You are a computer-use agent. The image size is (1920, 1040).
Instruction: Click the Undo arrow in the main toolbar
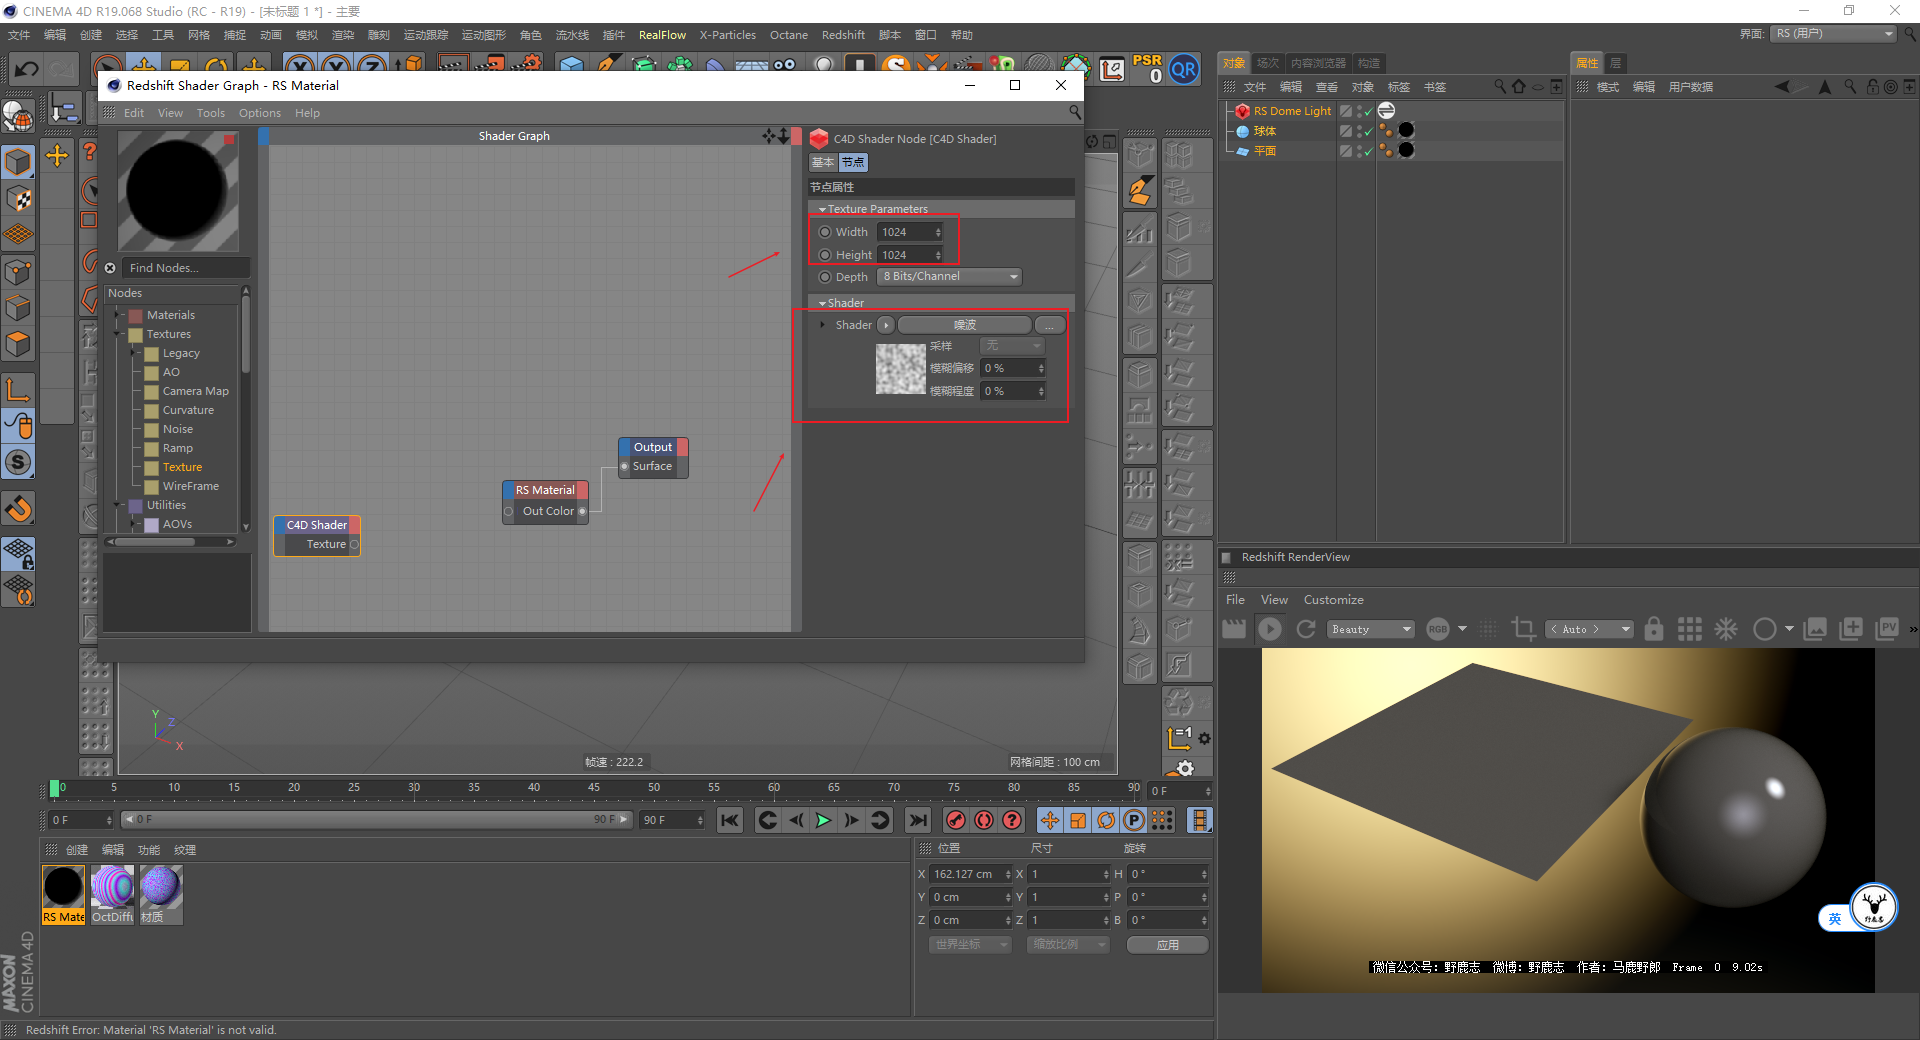click(27, 69)
